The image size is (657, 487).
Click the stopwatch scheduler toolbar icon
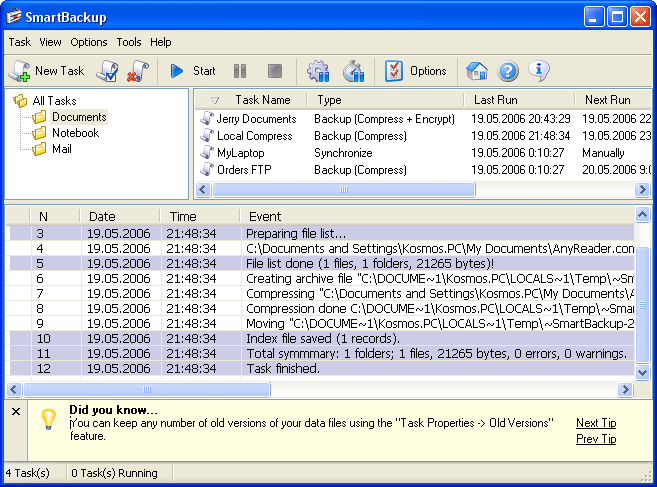[x=353, y=71]
